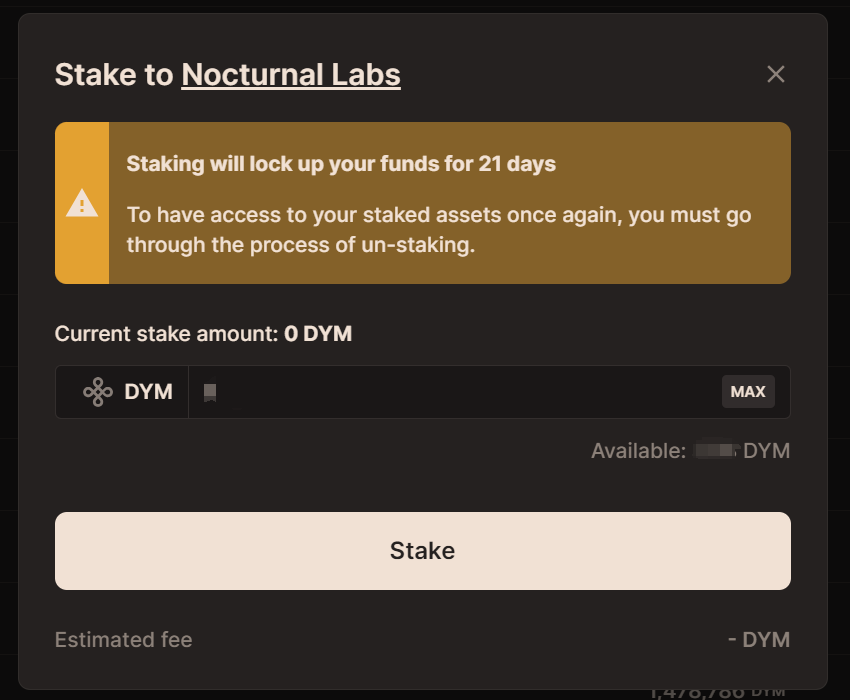Click the "Estimated fee" label
This screenshot has height=700, width=850.
(x=123, y=640)
